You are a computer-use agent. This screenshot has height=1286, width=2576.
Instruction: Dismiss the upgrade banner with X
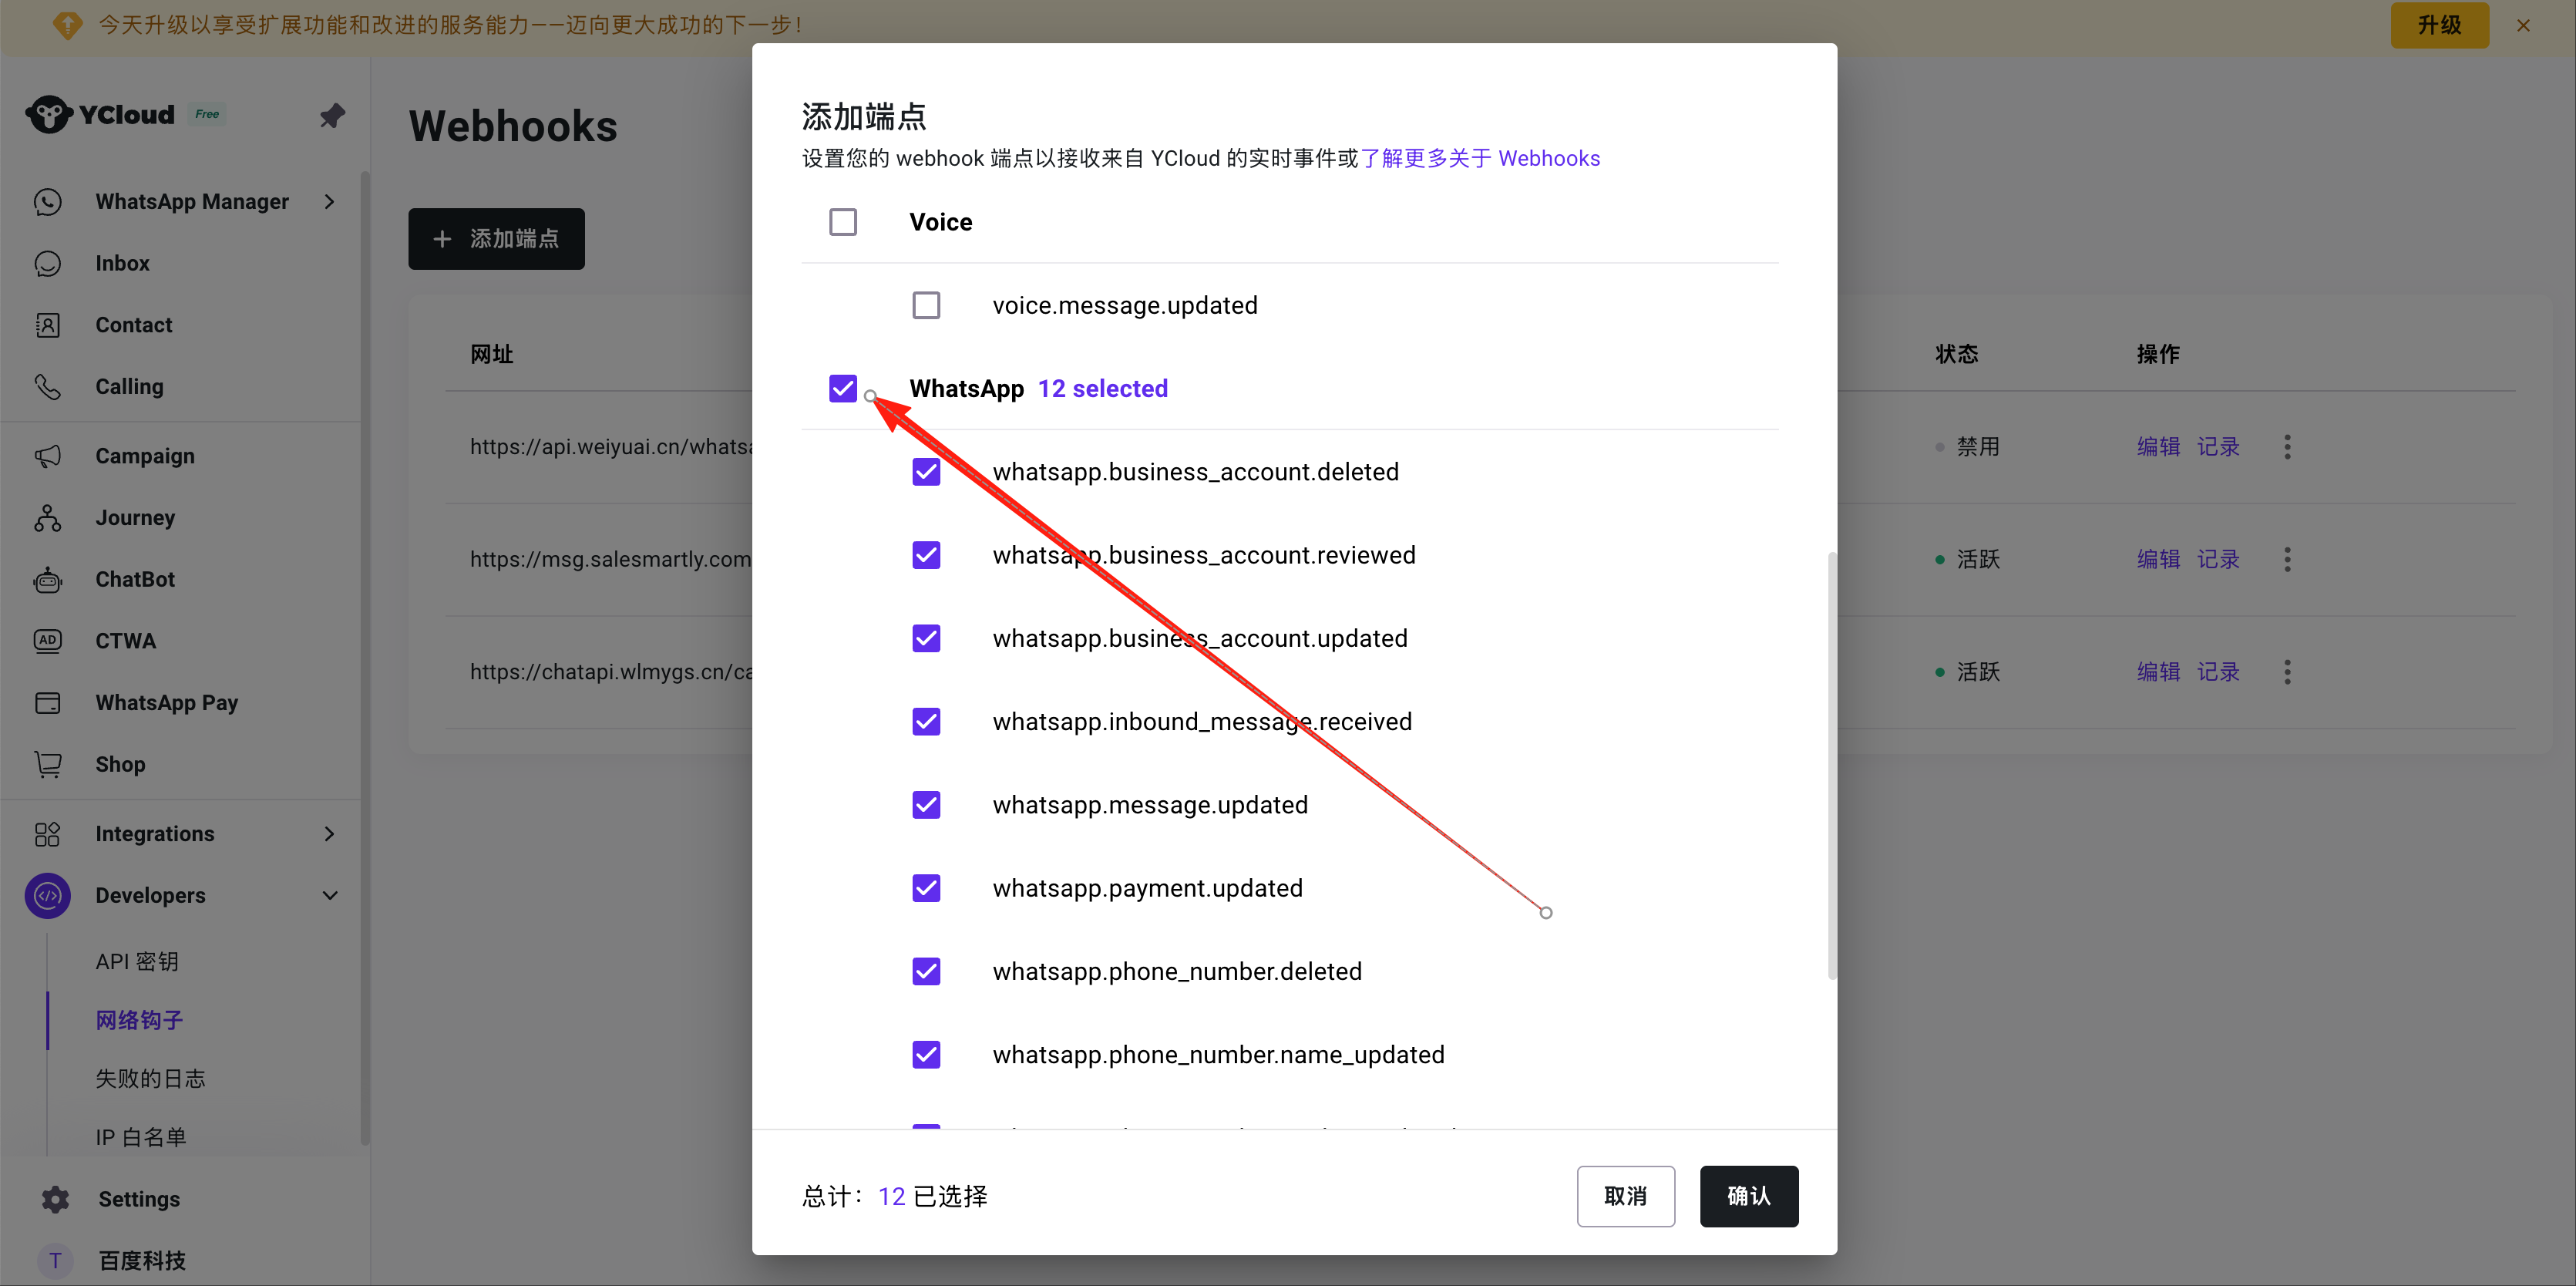point(2523,25)
